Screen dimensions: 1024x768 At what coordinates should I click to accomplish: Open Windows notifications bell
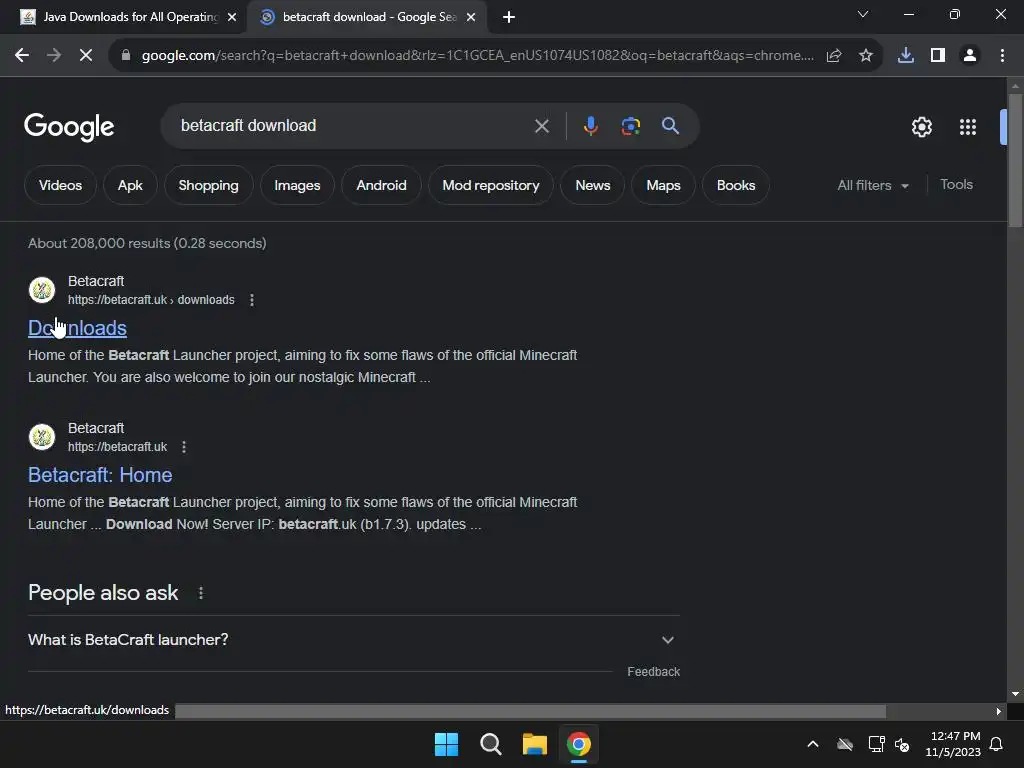(997, 744)
